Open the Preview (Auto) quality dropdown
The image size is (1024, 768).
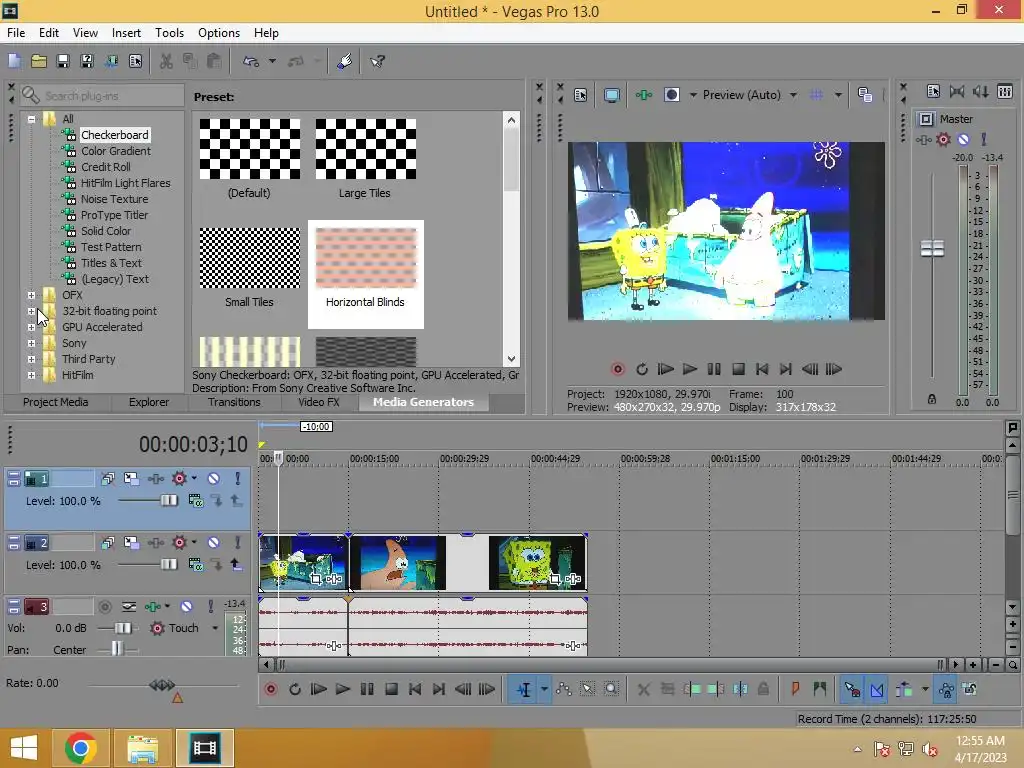click(793, 95)
